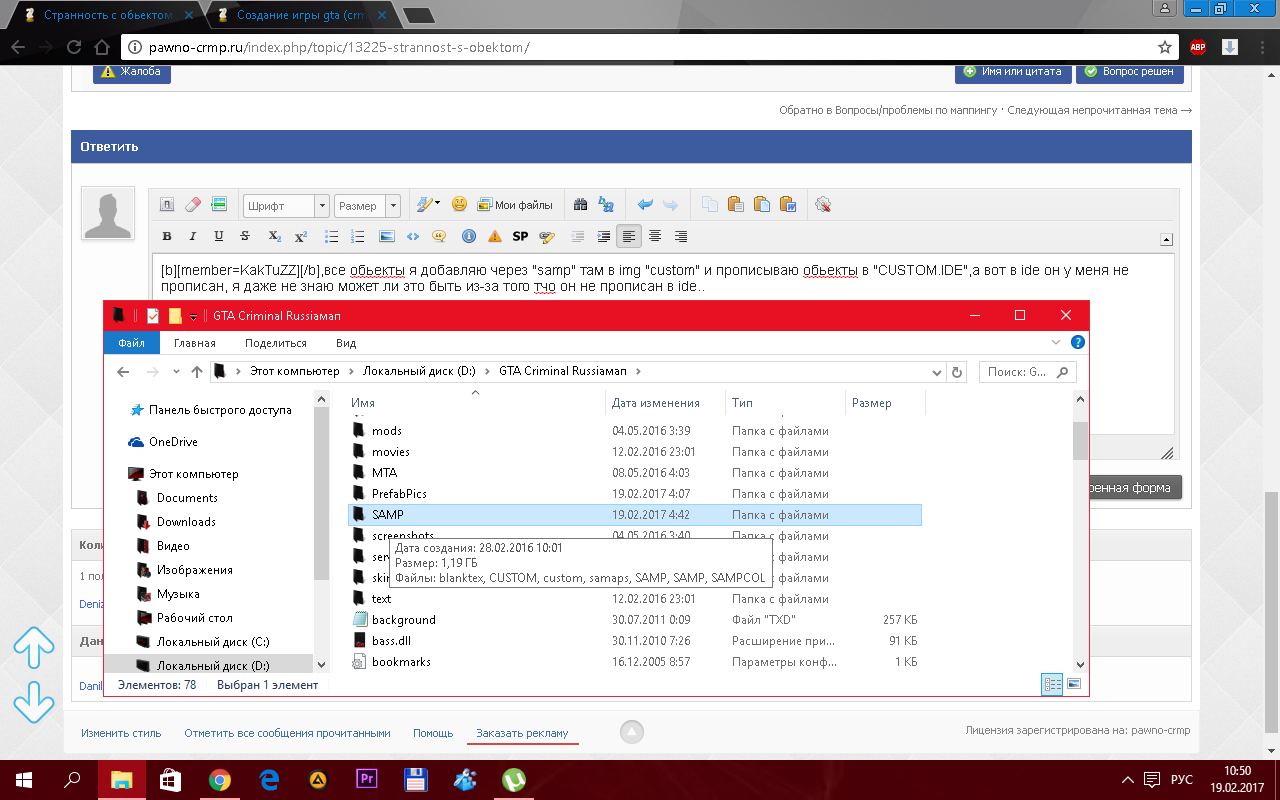1280x800 pixels.
Task: Paste from Word into the editor
Action: [x=788, y=205]
